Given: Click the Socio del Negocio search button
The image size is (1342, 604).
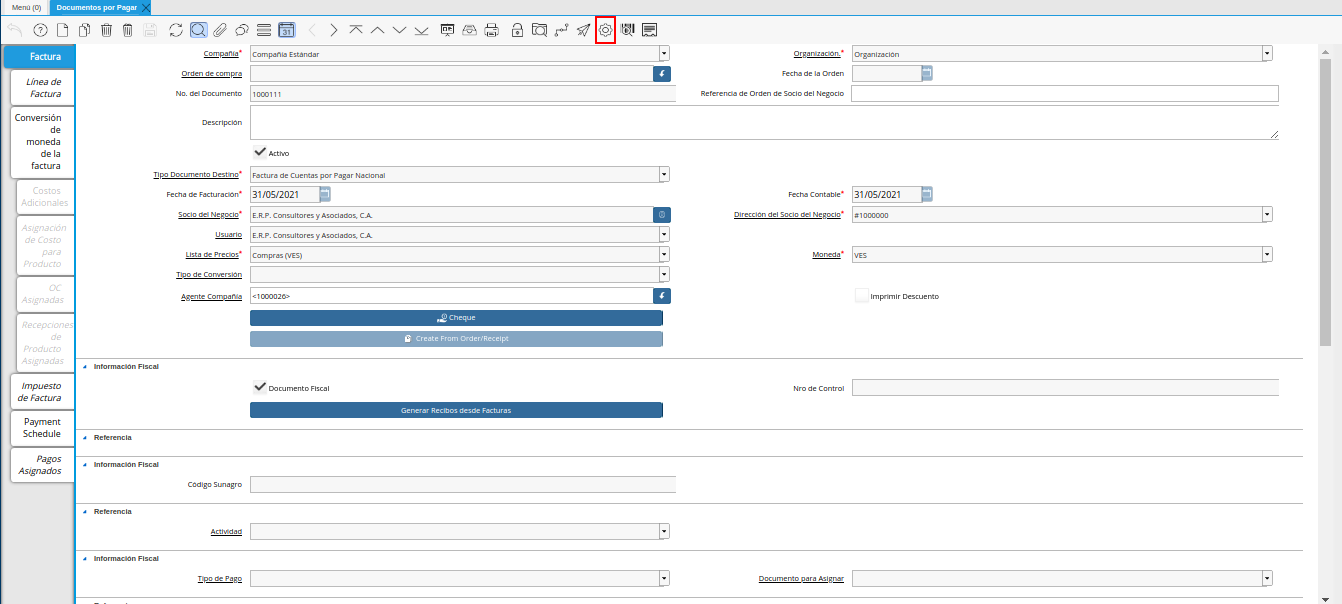Looking at the screenshot, I should point(662,214).
